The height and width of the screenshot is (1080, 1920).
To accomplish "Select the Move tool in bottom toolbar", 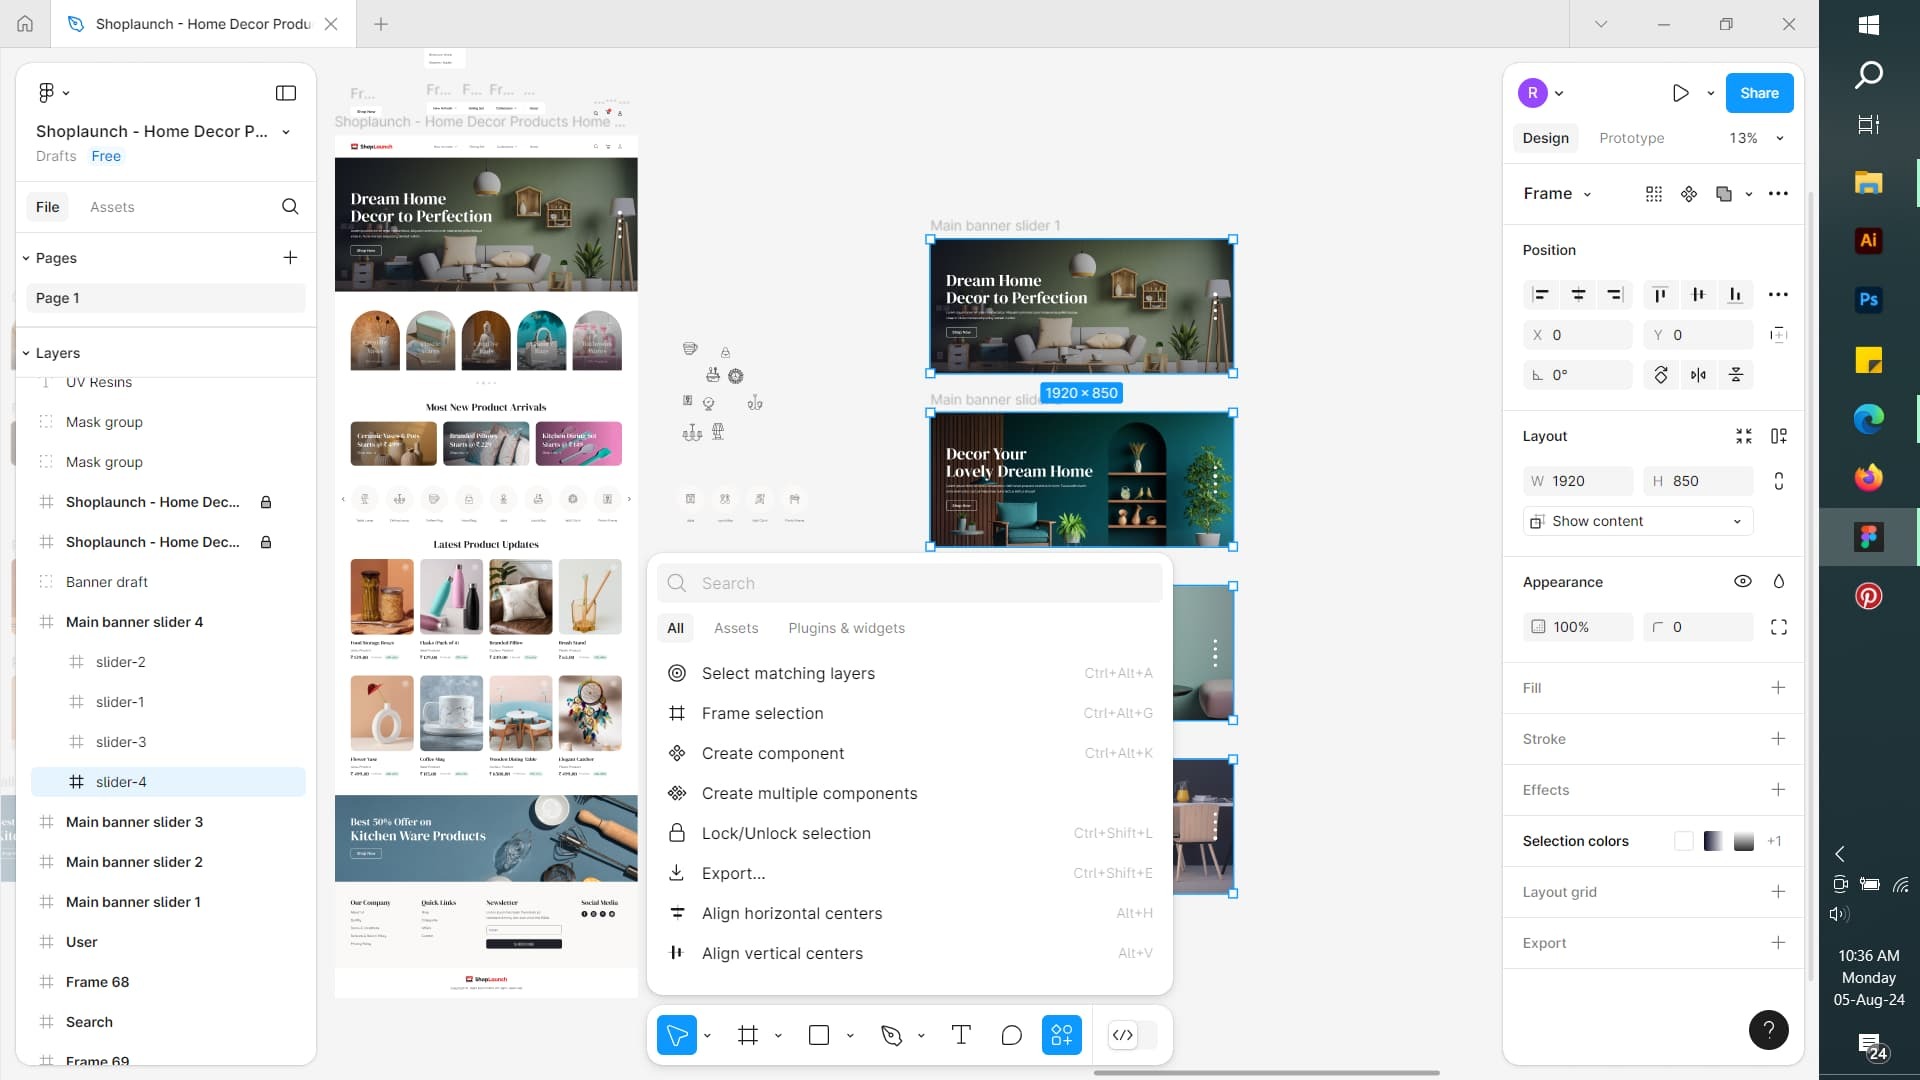I will pos(677,1035).
